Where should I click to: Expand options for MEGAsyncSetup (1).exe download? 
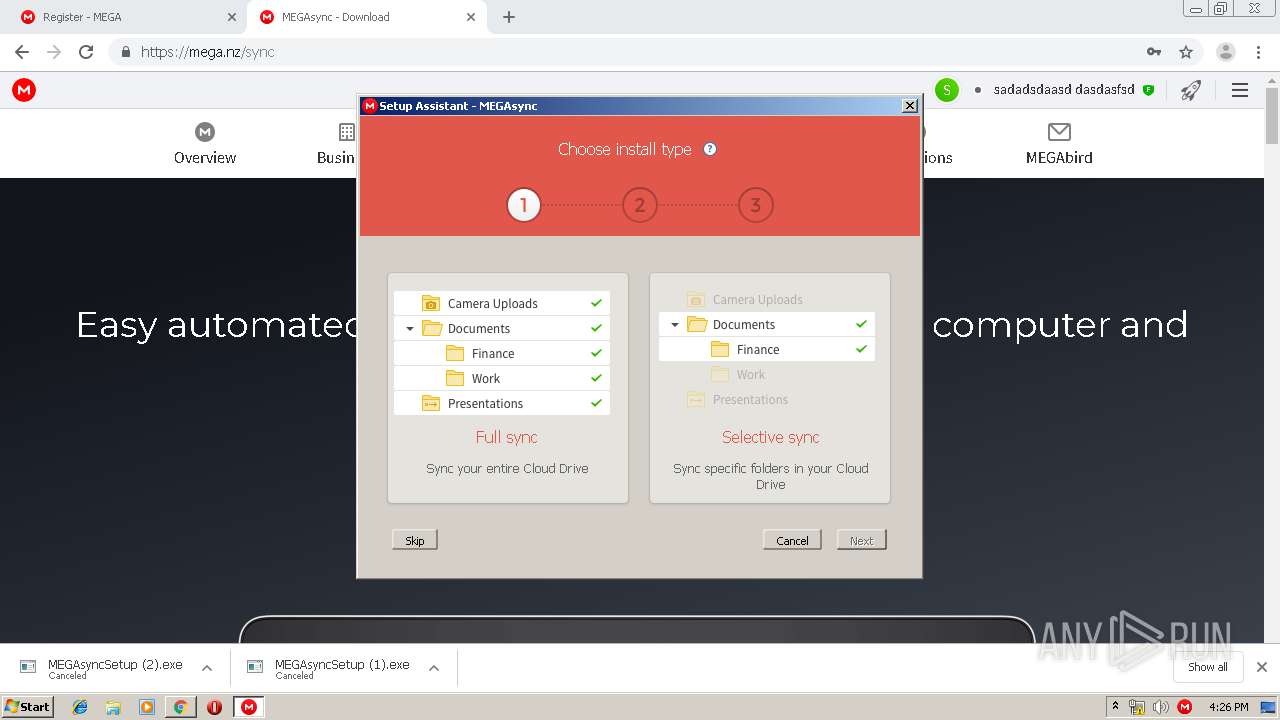pyautogui.click(x=434, y=668)
